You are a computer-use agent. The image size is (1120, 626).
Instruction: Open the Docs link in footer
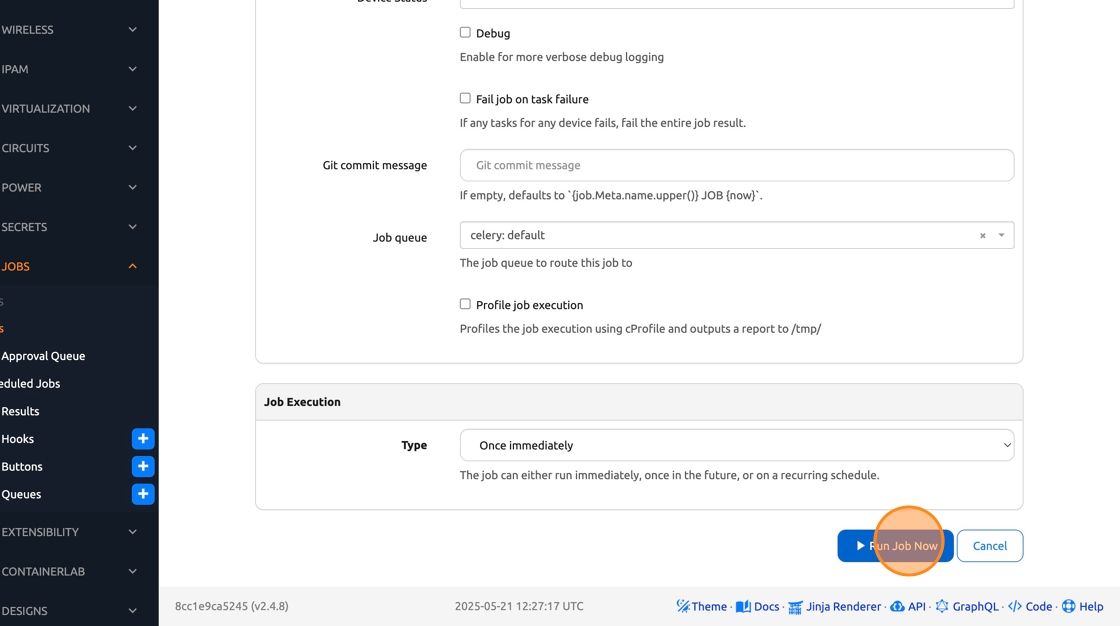point(757,606)
